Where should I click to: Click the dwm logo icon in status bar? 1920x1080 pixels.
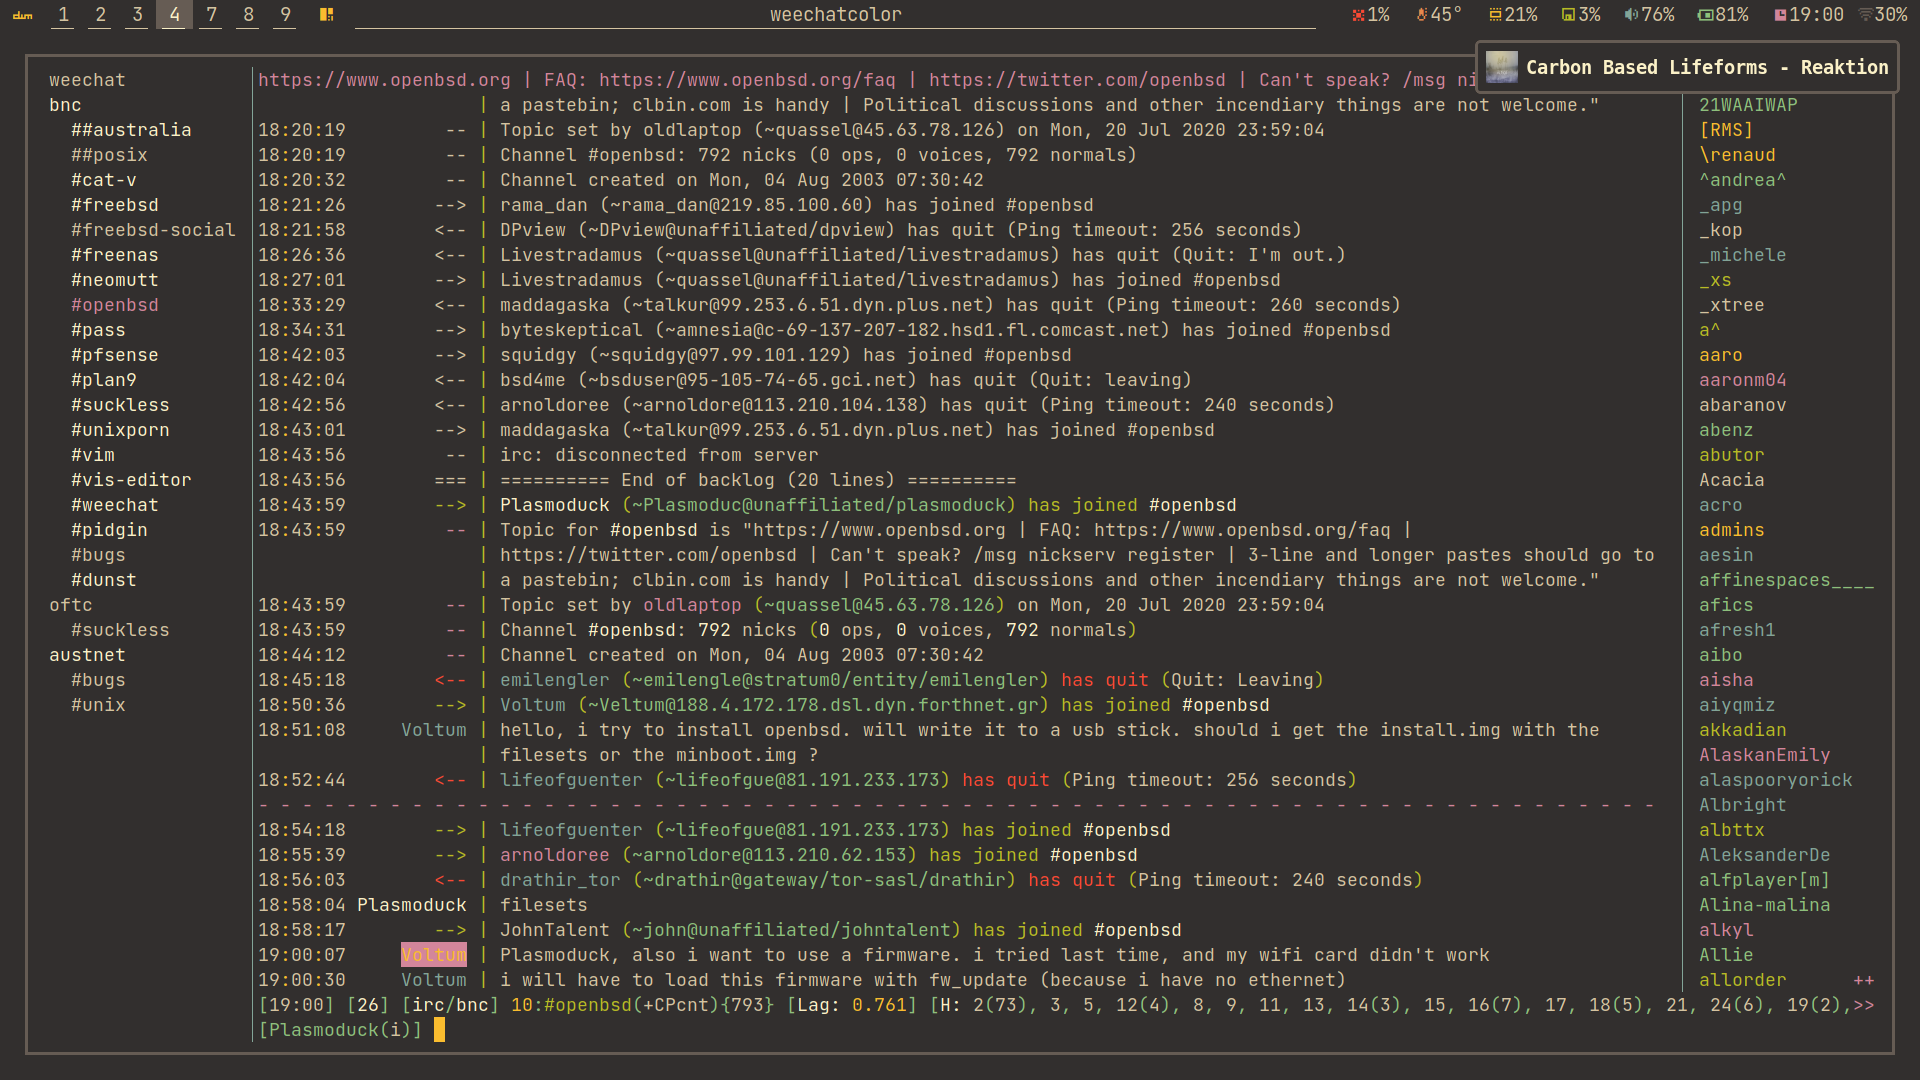coord(22,15)
